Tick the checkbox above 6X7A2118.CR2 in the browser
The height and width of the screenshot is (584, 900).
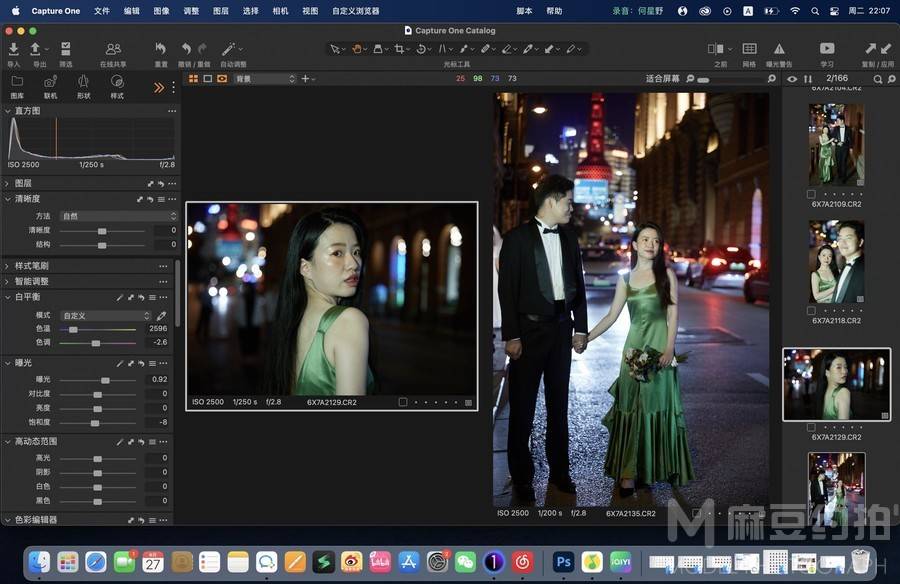811,311
